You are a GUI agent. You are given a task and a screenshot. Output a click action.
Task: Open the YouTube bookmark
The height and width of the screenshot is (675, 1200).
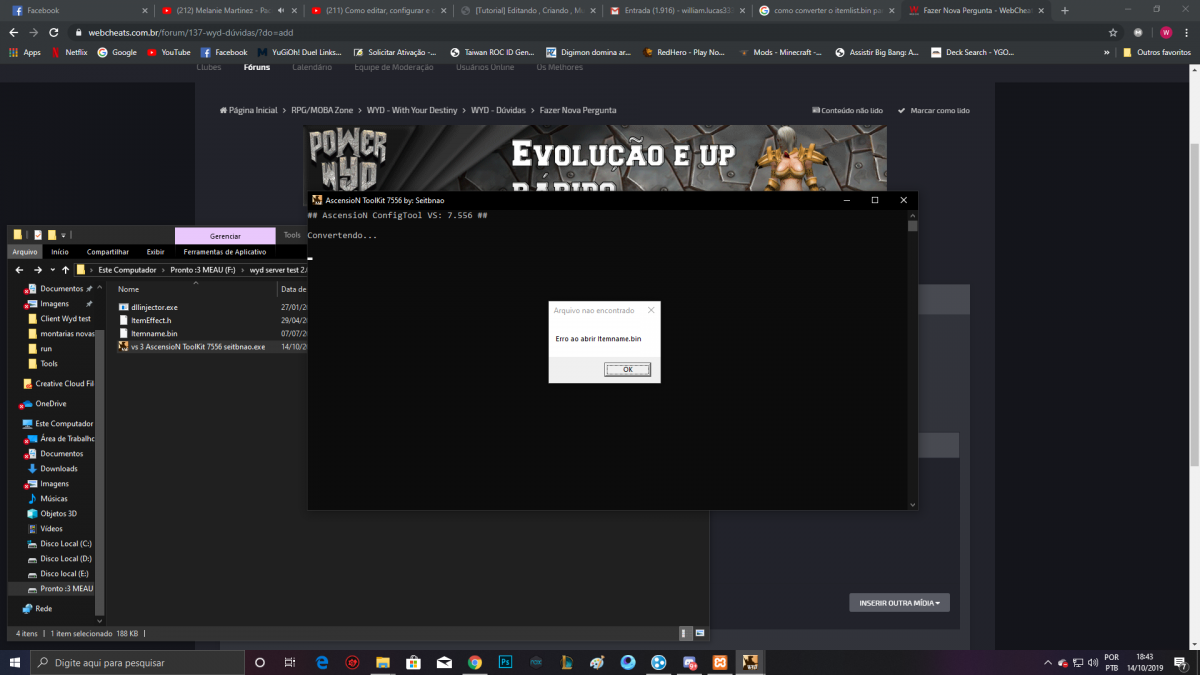(x=168, y=52)
